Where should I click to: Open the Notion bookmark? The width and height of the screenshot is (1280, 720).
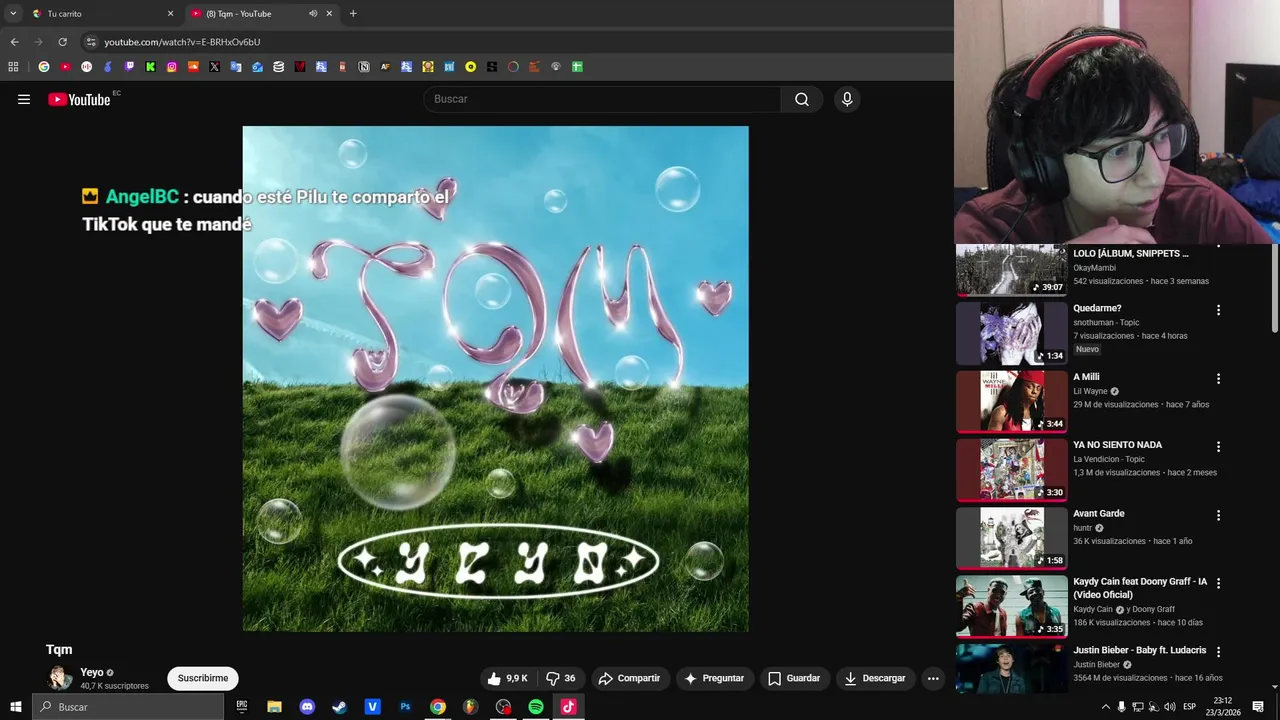point(363,67)
